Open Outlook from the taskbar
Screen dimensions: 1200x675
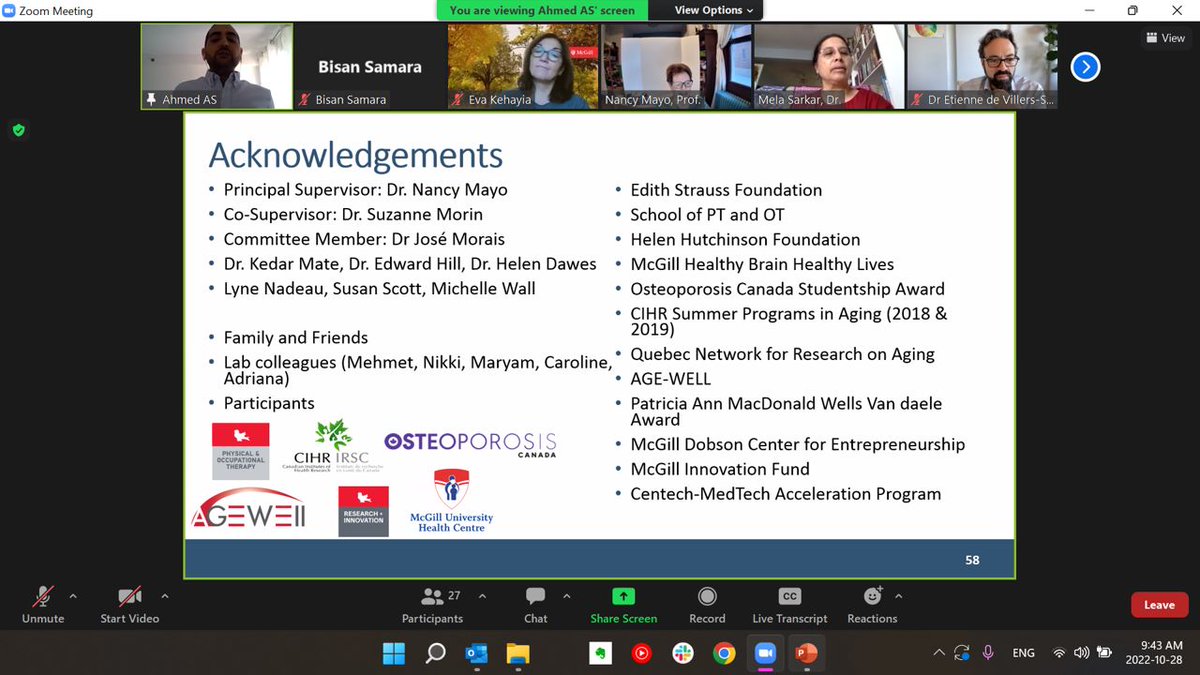click(476, 653)
